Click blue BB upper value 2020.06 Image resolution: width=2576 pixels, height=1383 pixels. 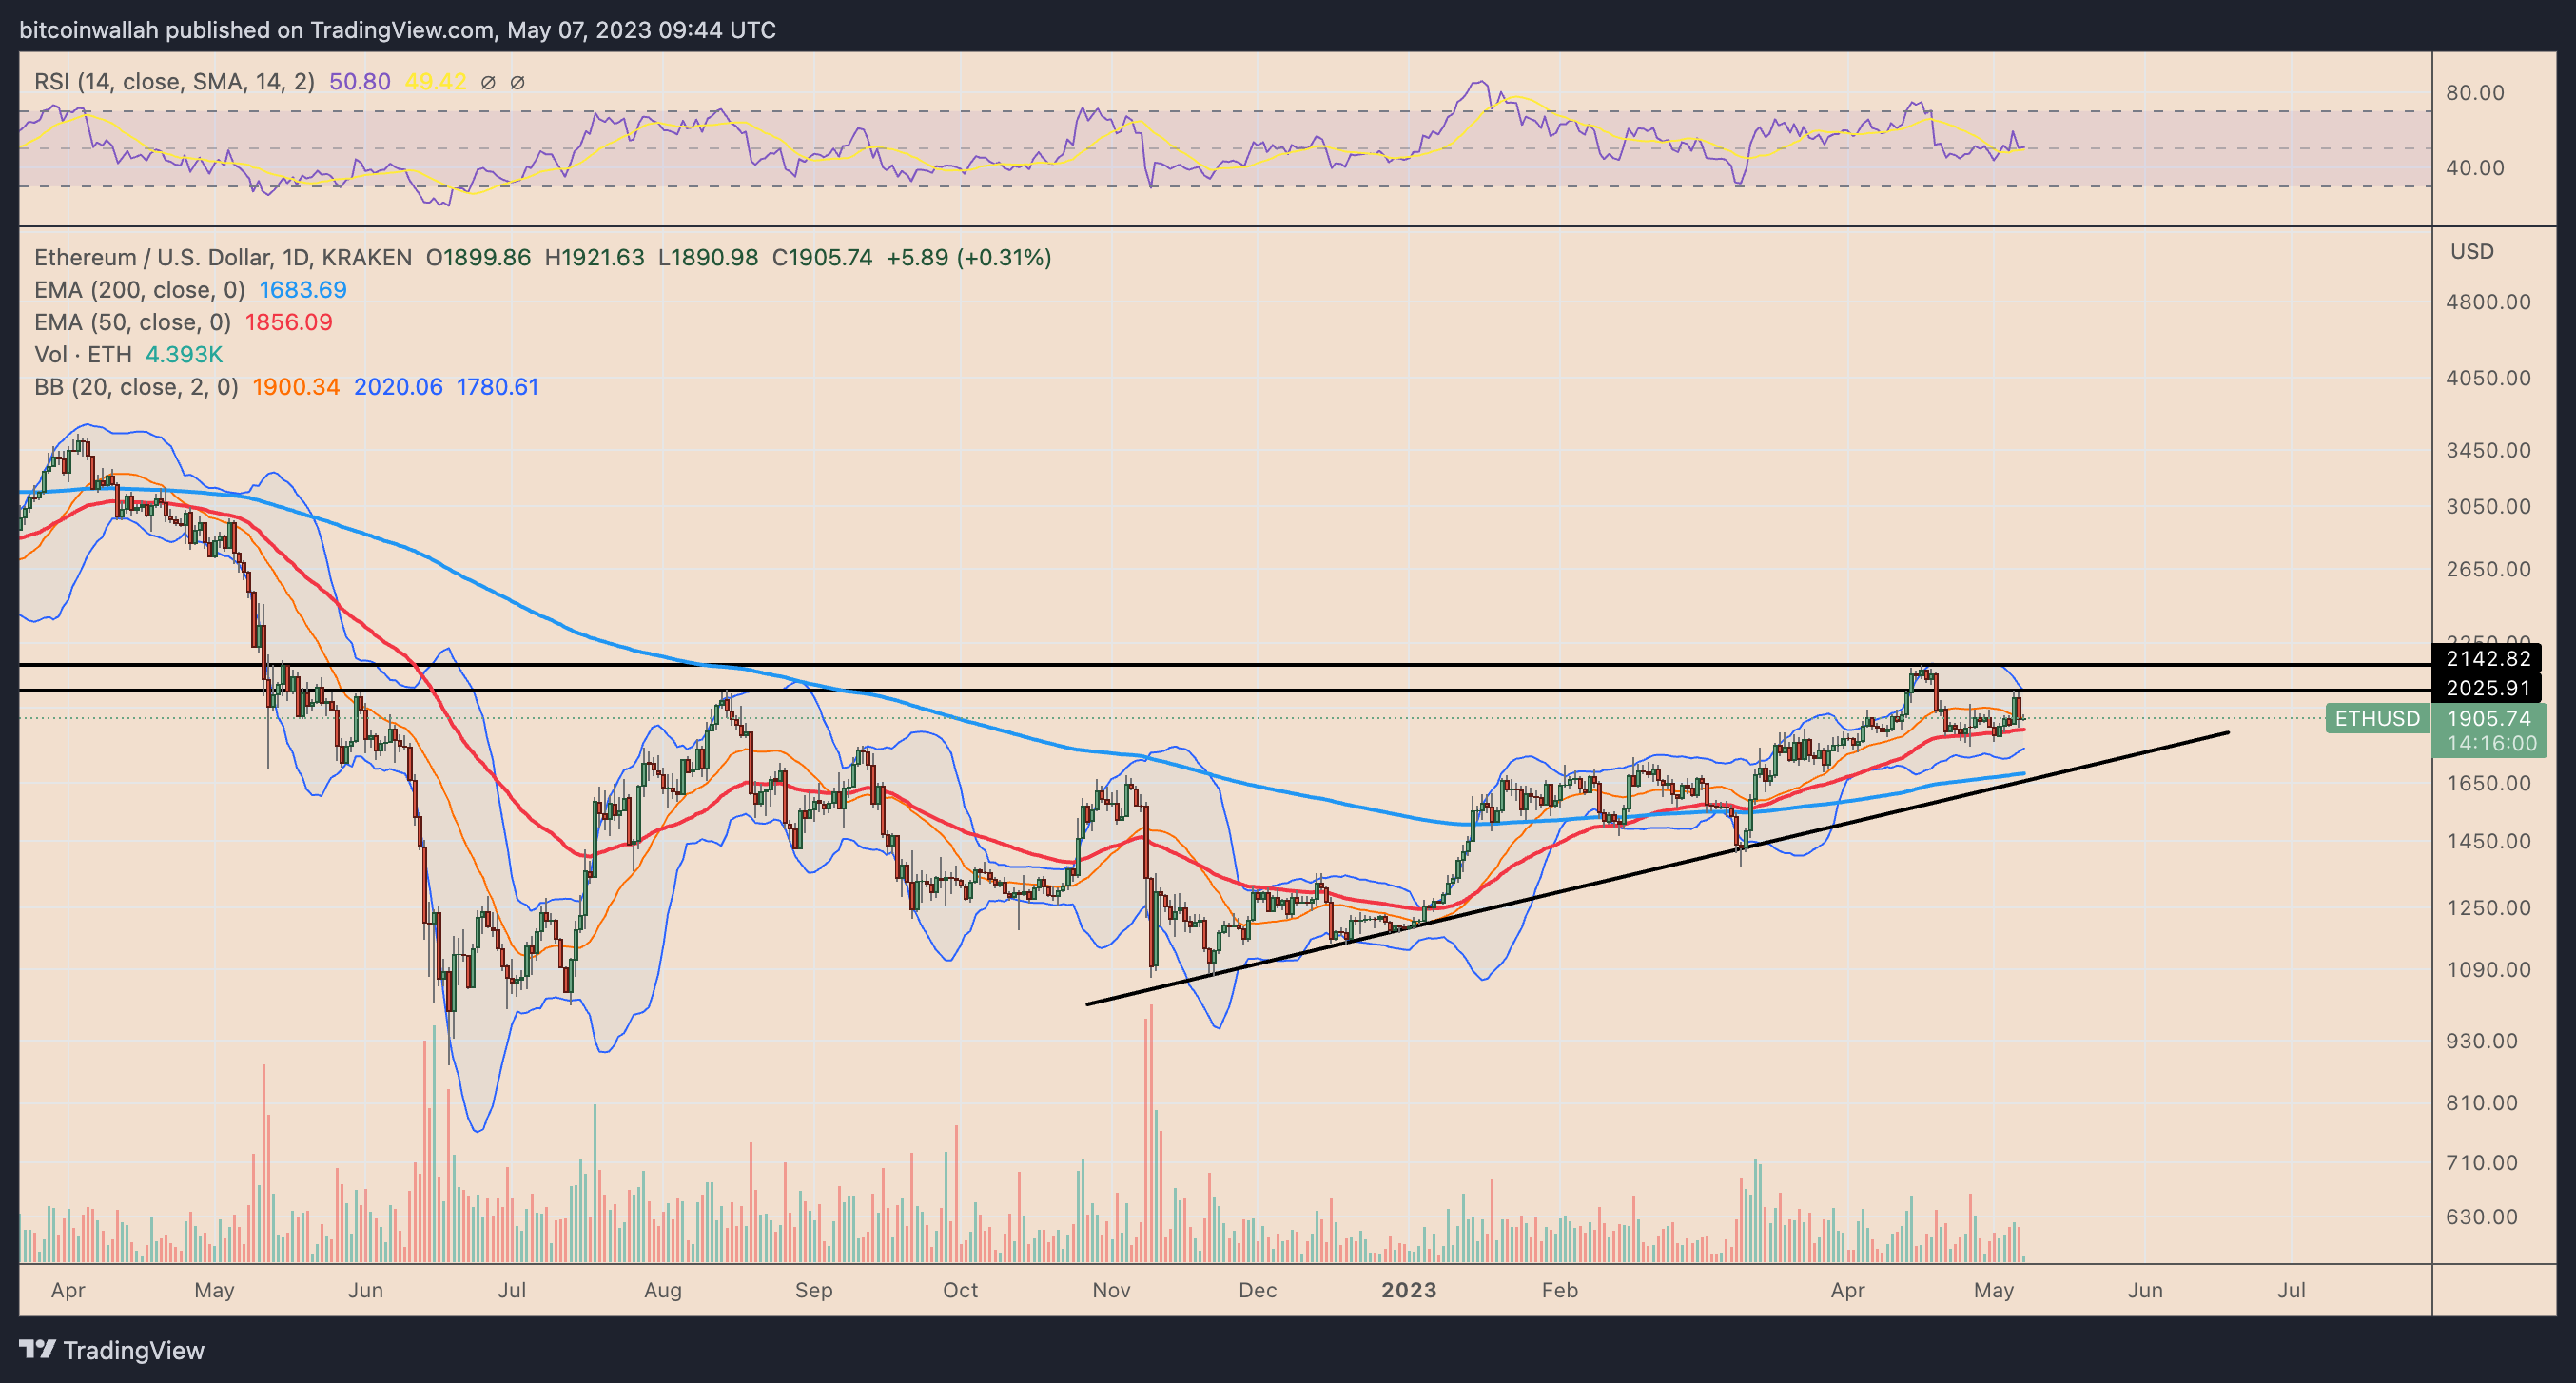pos(398,387)
